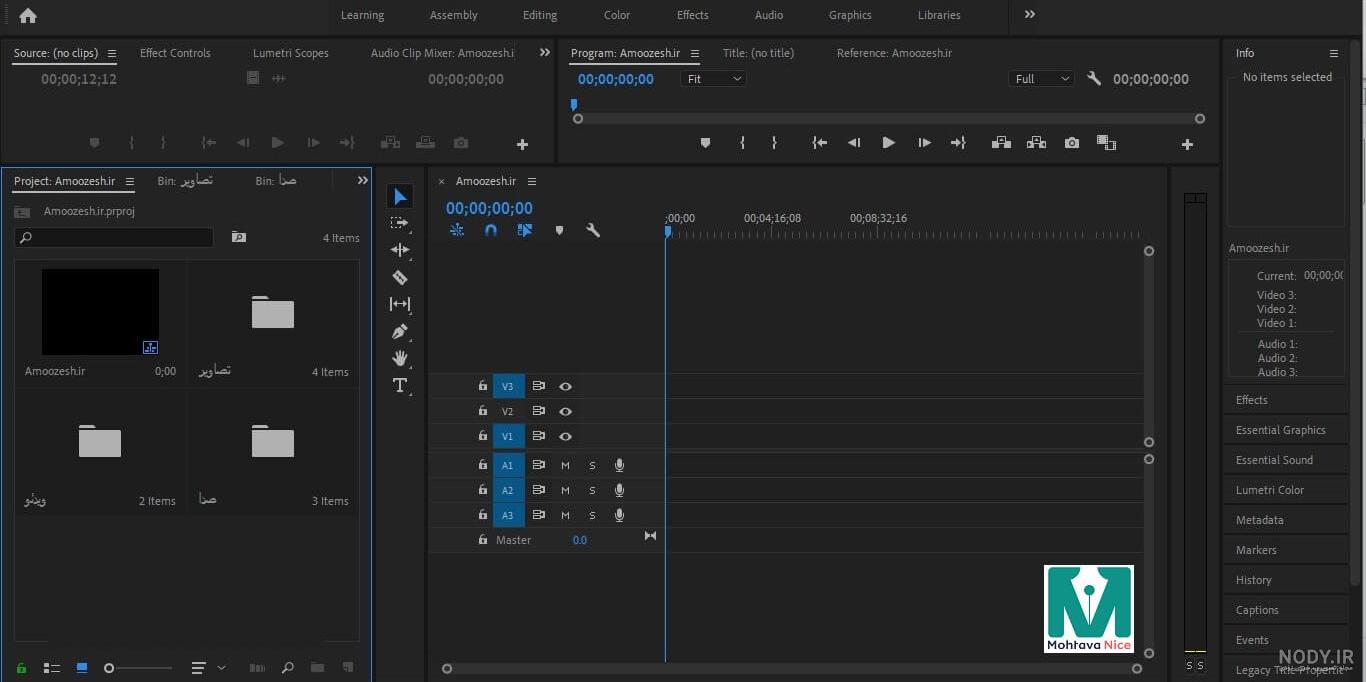Viewport: 1366px width, 682px height.
Task: Open the Lumetri Scopes tab
Action: click(x=291, y=53)
